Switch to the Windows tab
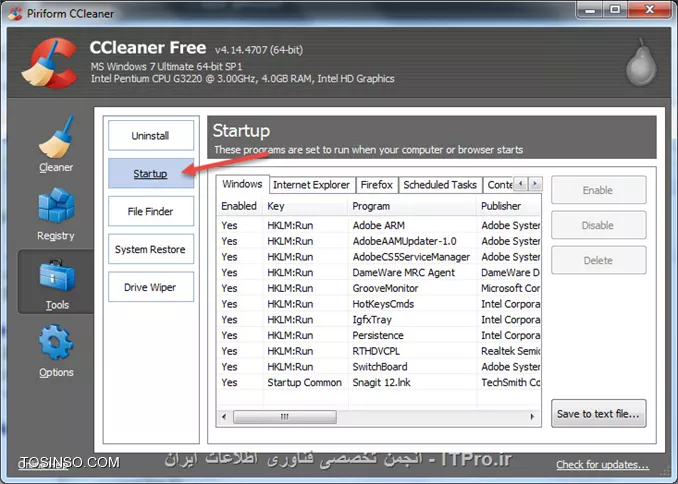678x484 pixels. click(242, 184)
